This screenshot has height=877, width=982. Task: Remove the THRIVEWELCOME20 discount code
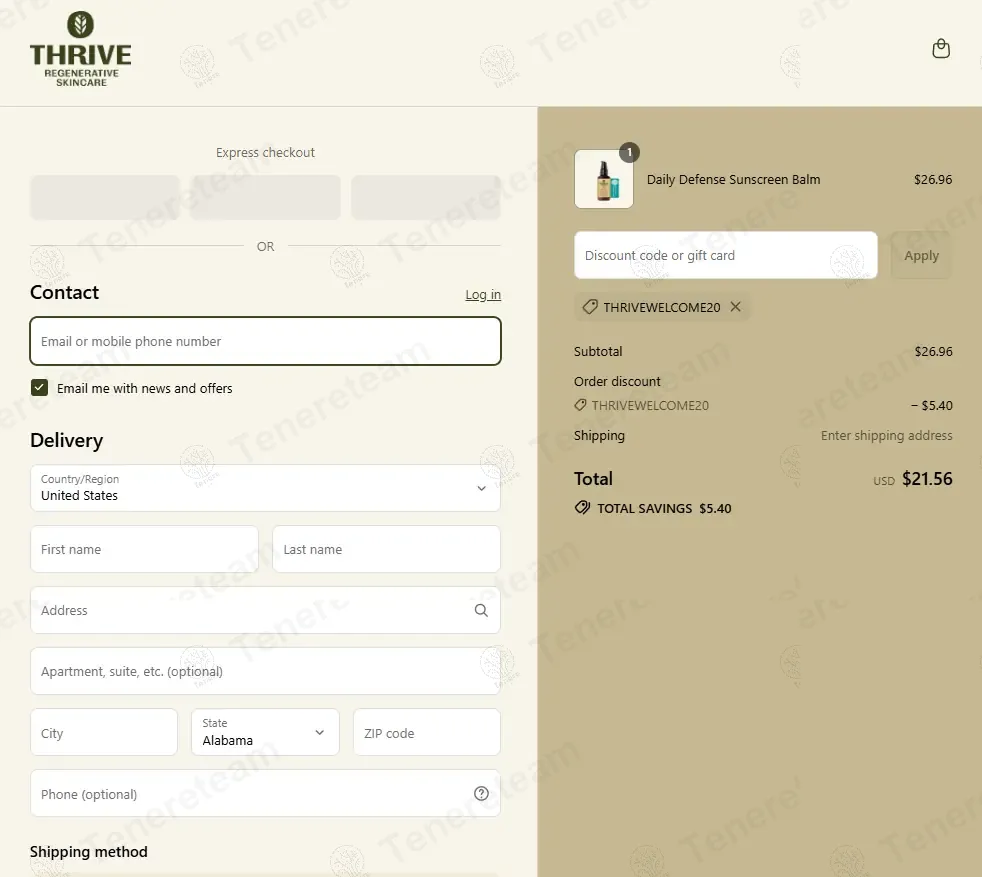point(736,307)
